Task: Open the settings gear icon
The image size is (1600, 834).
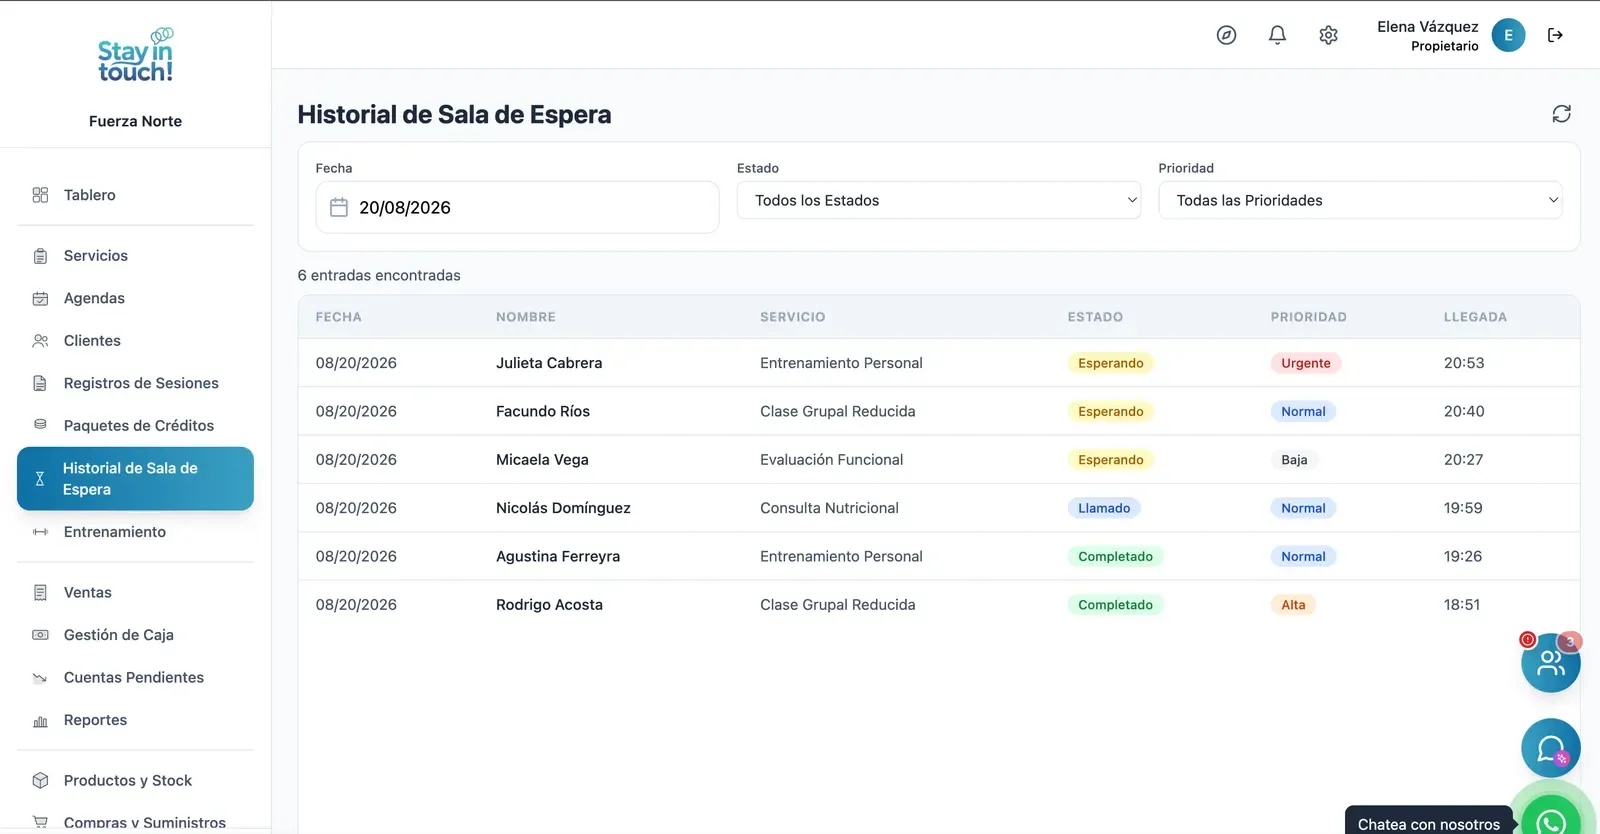Action: 1328,35
